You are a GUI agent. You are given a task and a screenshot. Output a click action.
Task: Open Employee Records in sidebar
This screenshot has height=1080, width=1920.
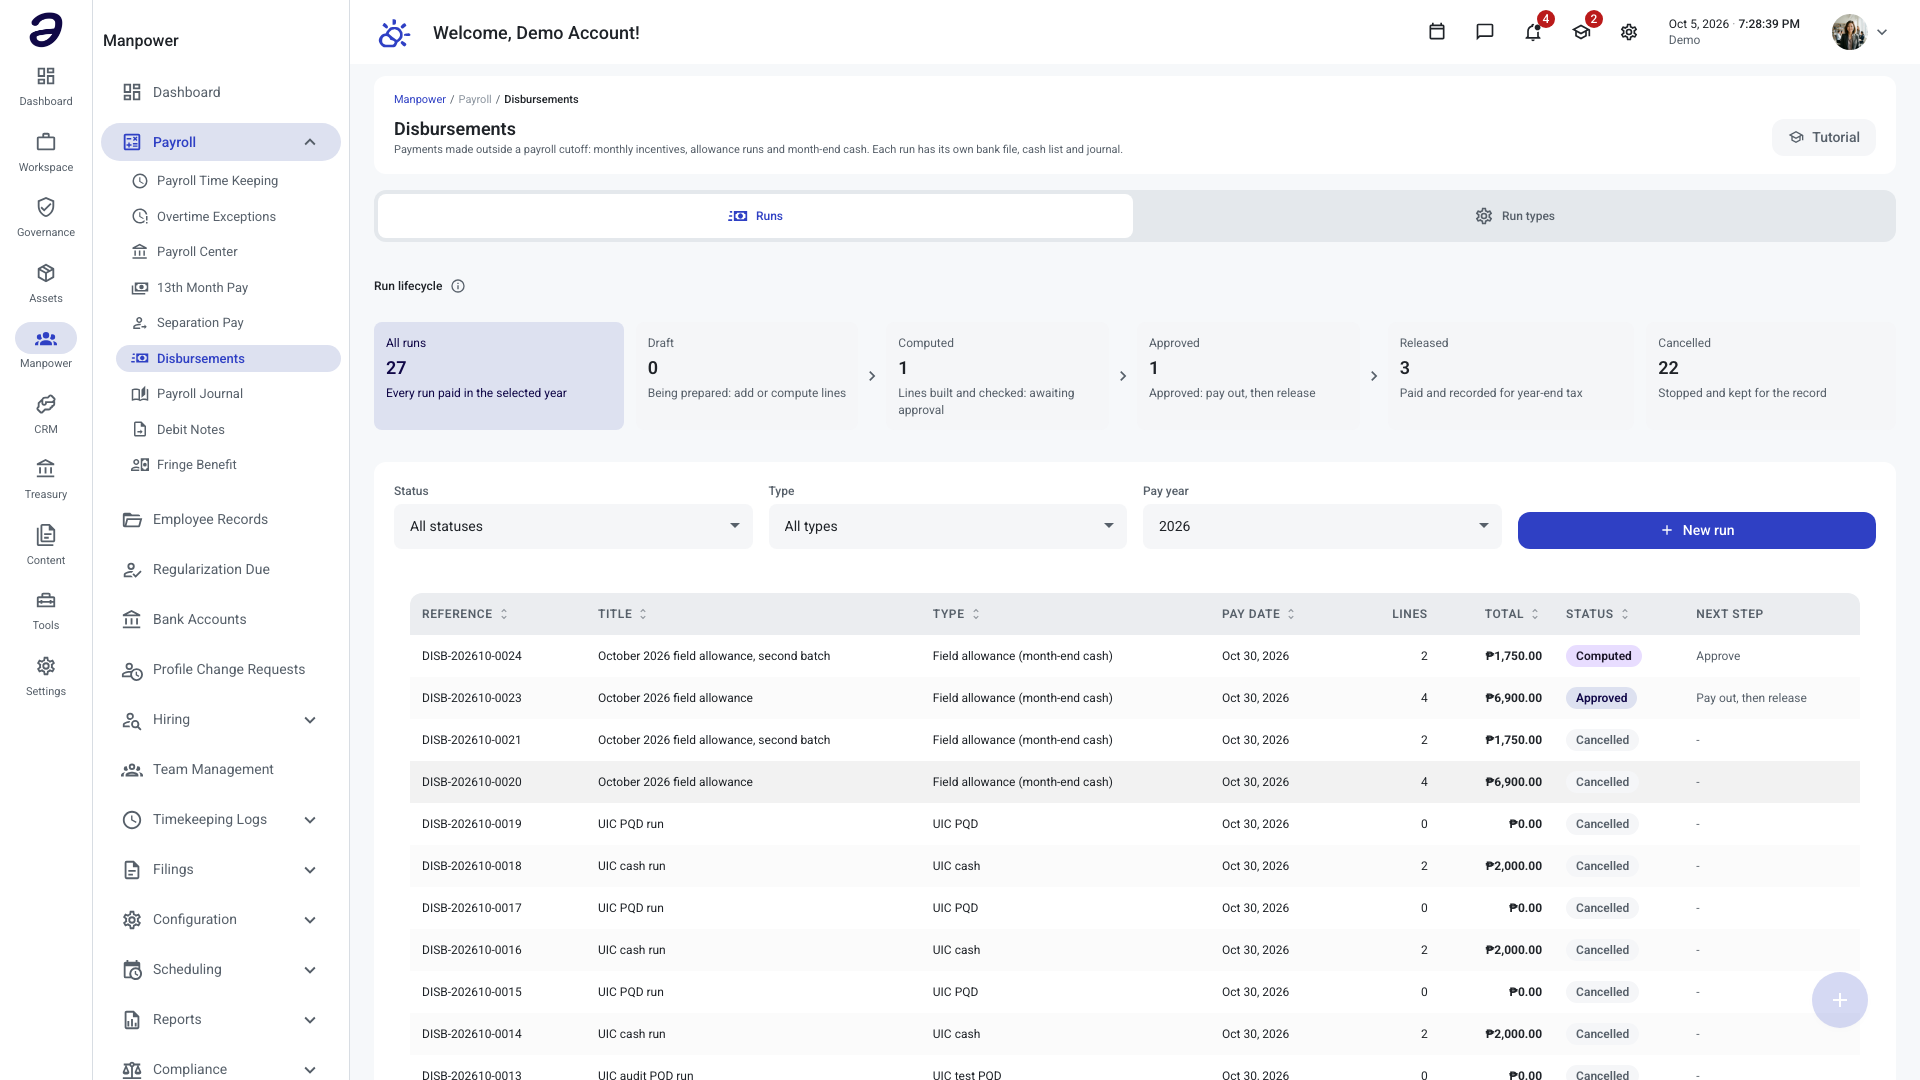pos(220,520)
